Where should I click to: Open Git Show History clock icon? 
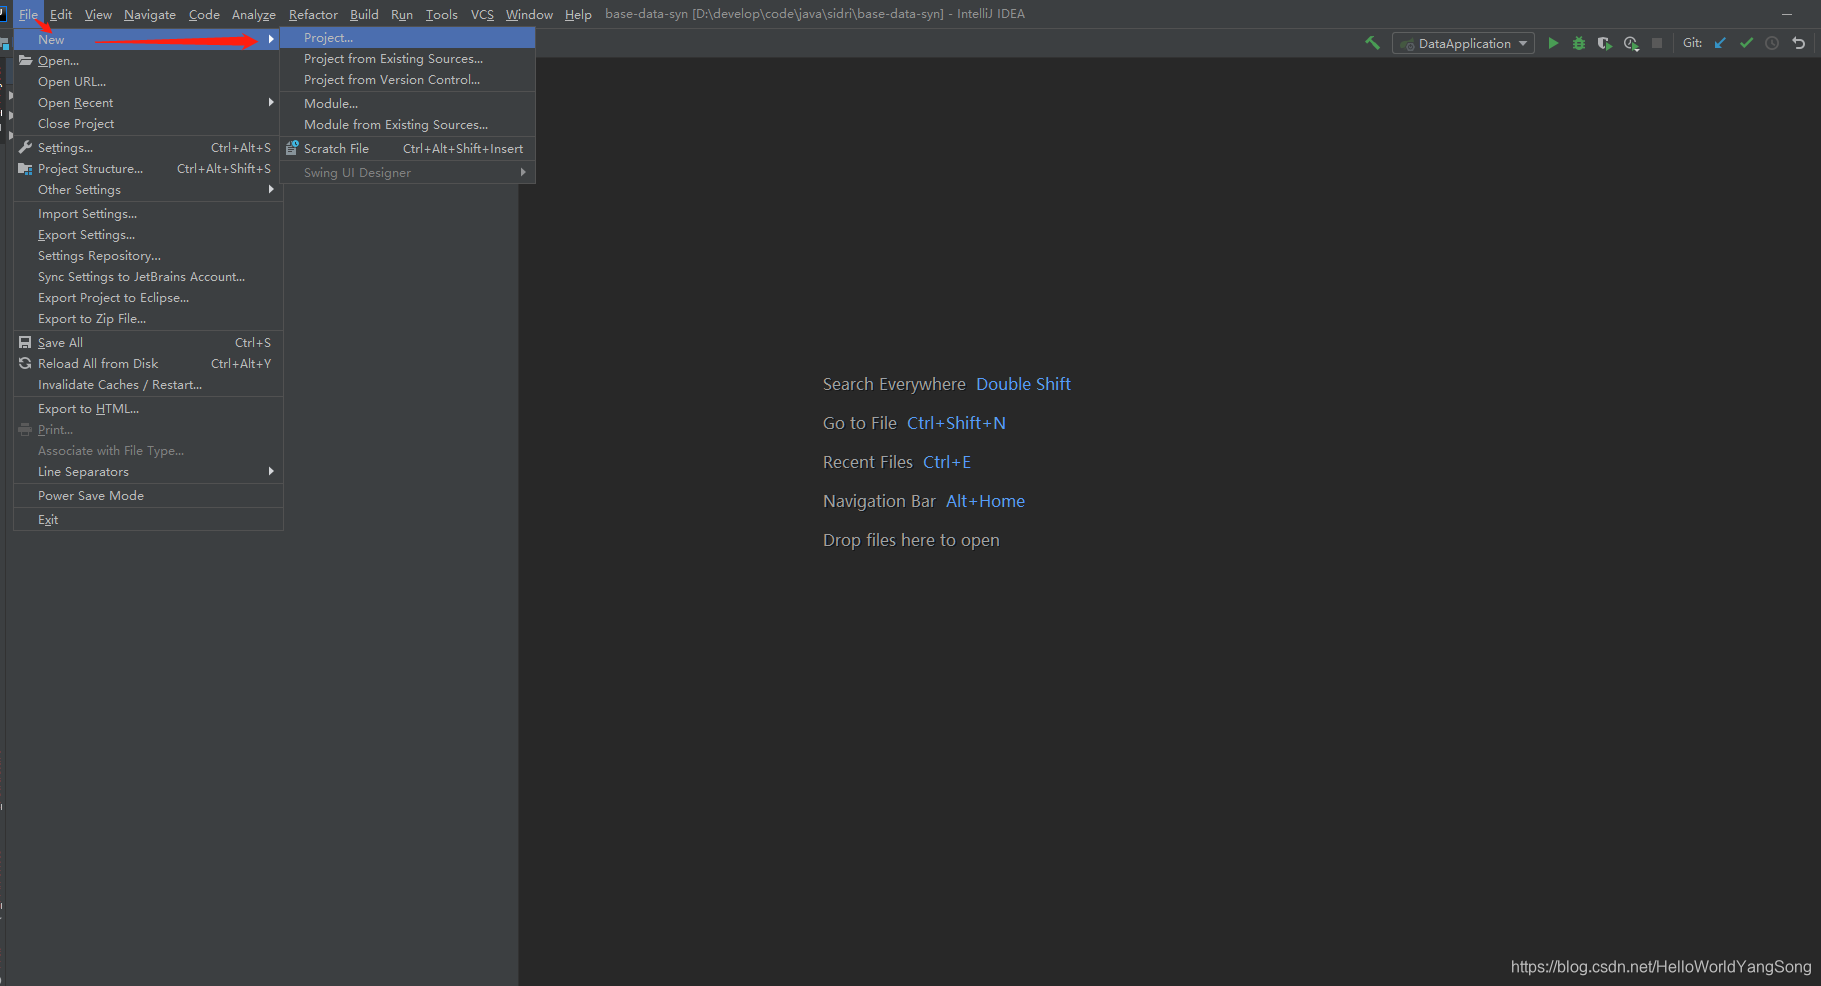tap(1772, 43)
